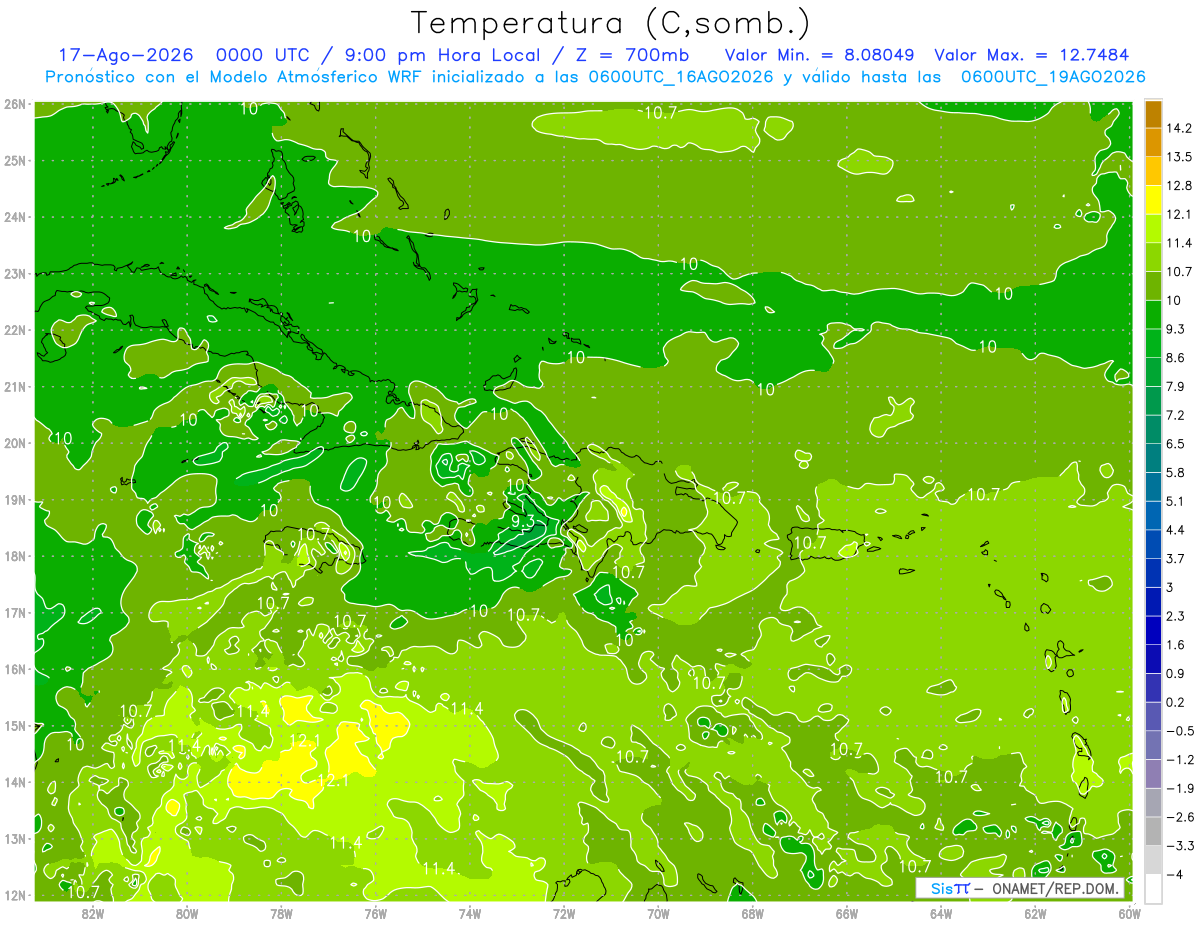1200x927 pixels.
Task: Click the SisPi ONAMET/REP.DOM. logo box
Action: coord(1020,889)
